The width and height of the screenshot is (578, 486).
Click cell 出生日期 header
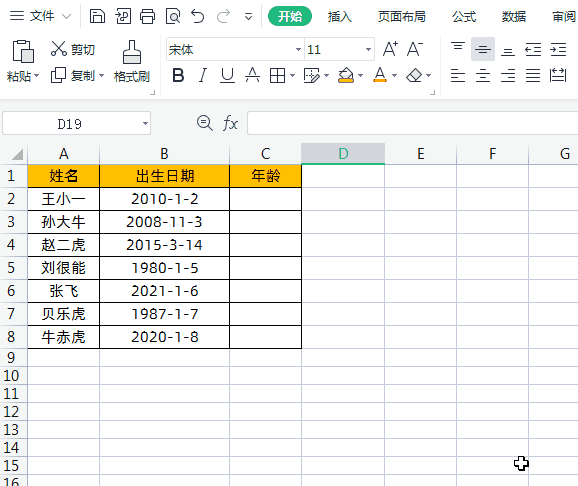[x=164, y=176]
